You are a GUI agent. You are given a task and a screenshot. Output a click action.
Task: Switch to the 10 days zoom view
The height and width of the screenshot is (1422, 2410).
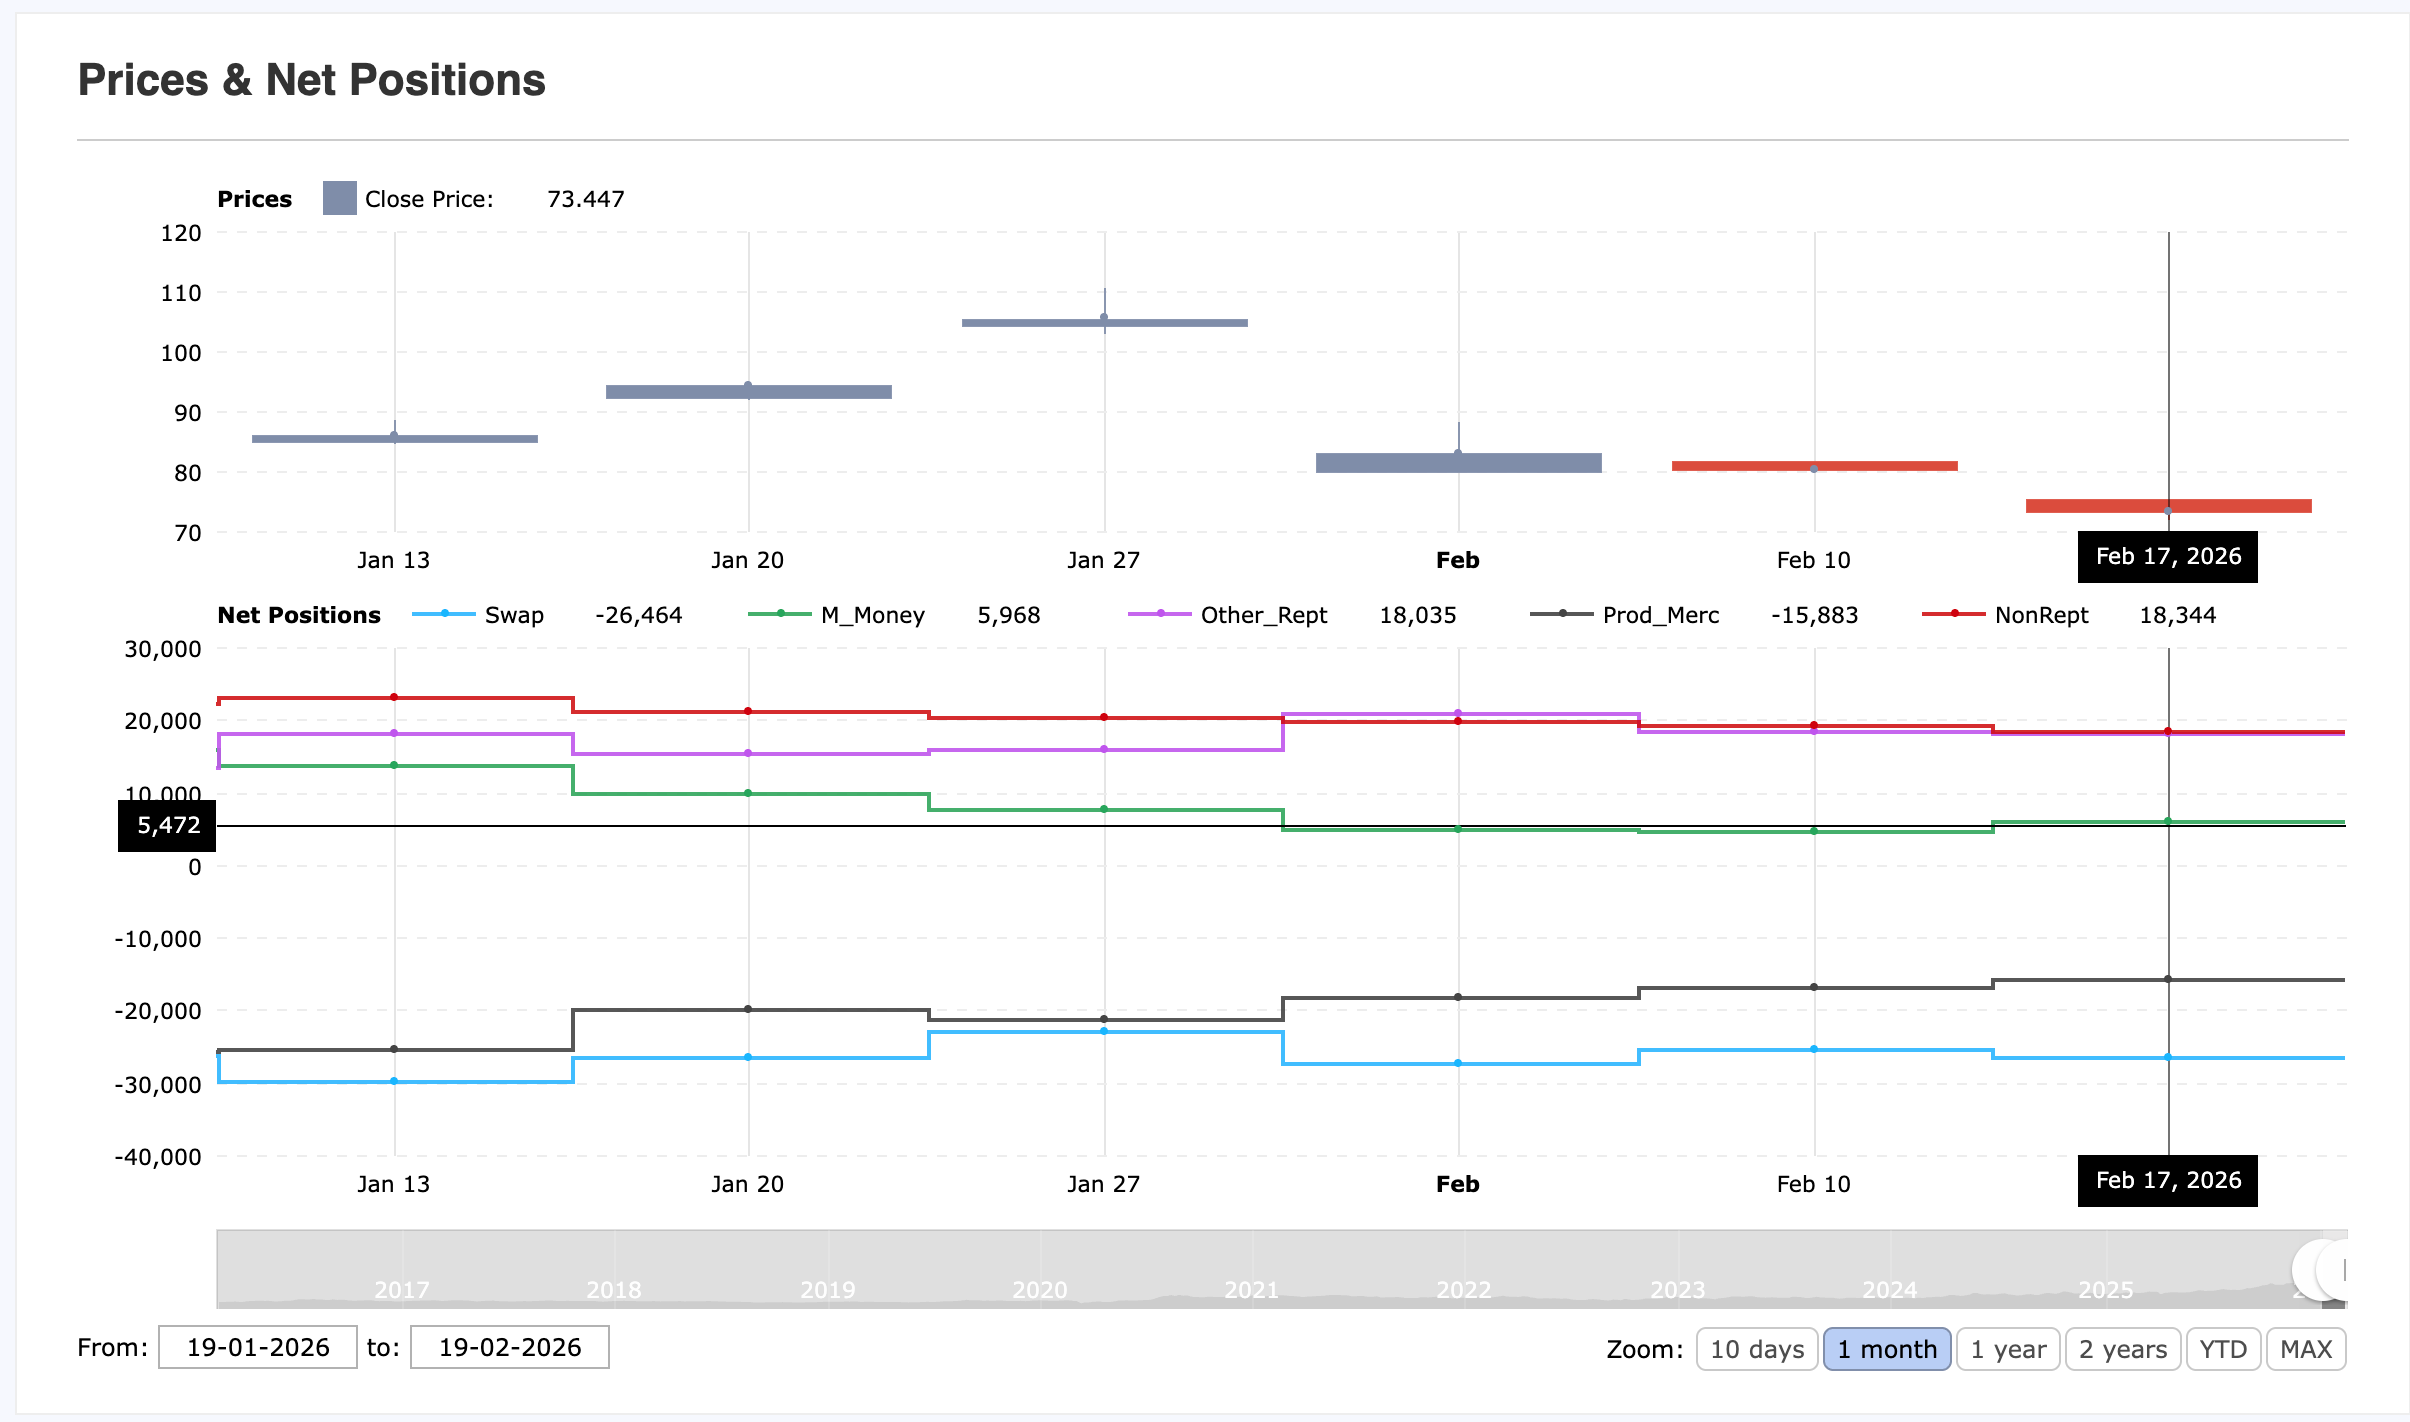tap(1757, 1348)
